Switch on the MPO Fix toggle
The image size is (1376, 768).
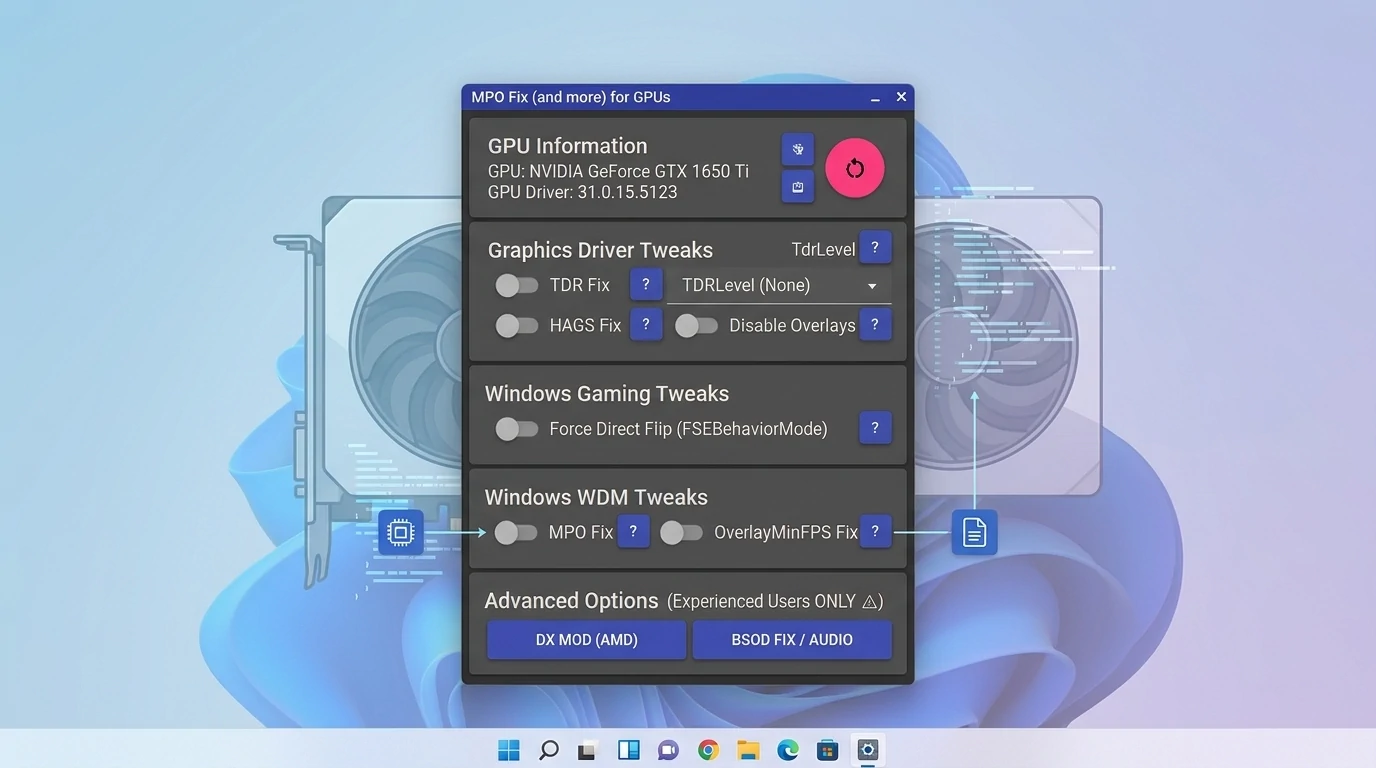point(516,533)
